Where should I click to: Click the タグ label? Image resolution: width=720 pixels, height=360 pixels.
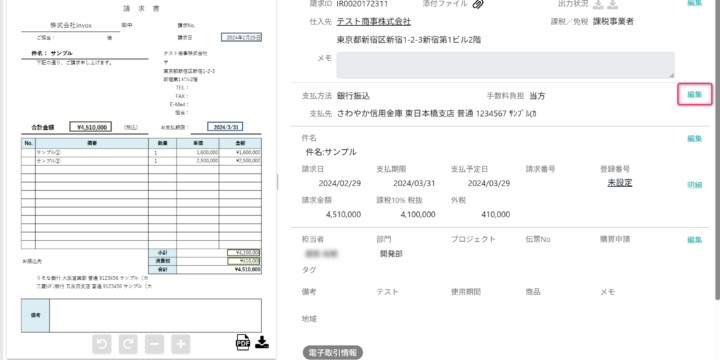(x=309, y=270)
